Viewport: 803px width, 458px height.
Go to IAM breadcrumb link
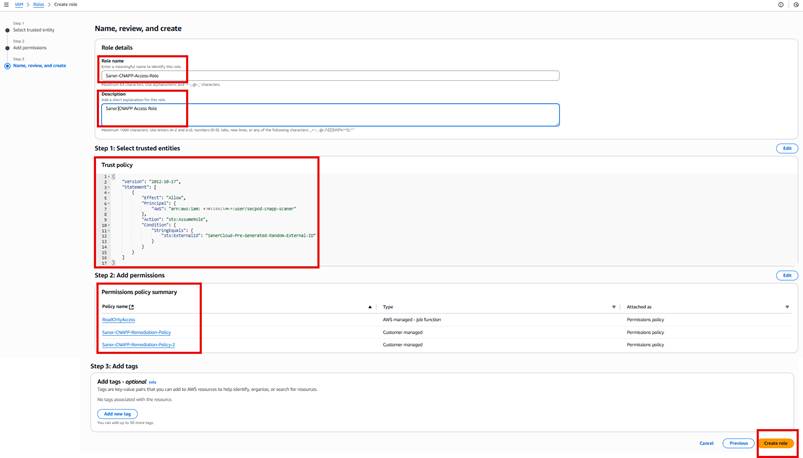pyautogui.click(x=19, y=5)
